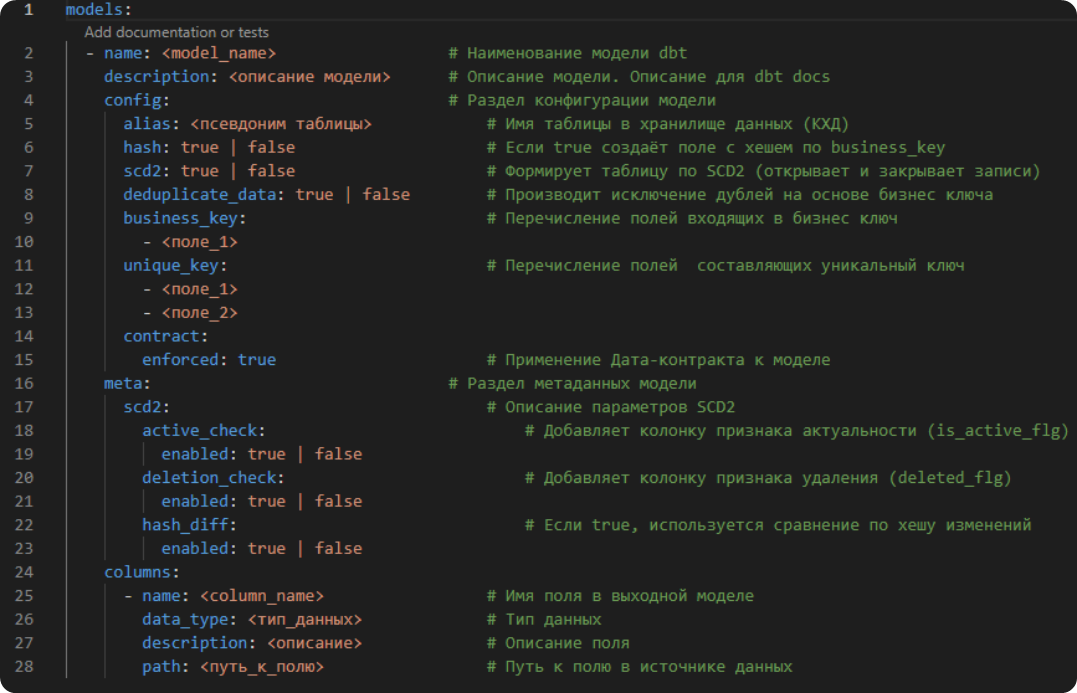Viewport: 1077px width, 693px height.
Task: Click the 'meta' key
Action: pyautogui.click(x=123, y=383)
